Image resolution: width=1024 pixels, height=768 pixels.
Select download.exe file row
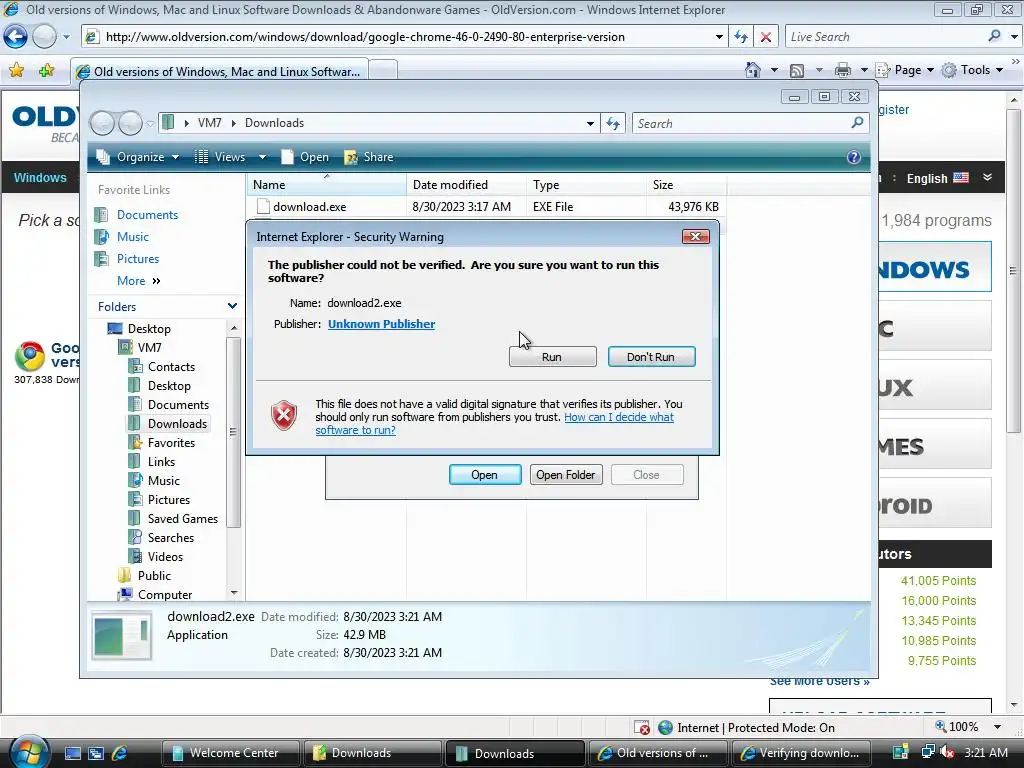point(487,207)
